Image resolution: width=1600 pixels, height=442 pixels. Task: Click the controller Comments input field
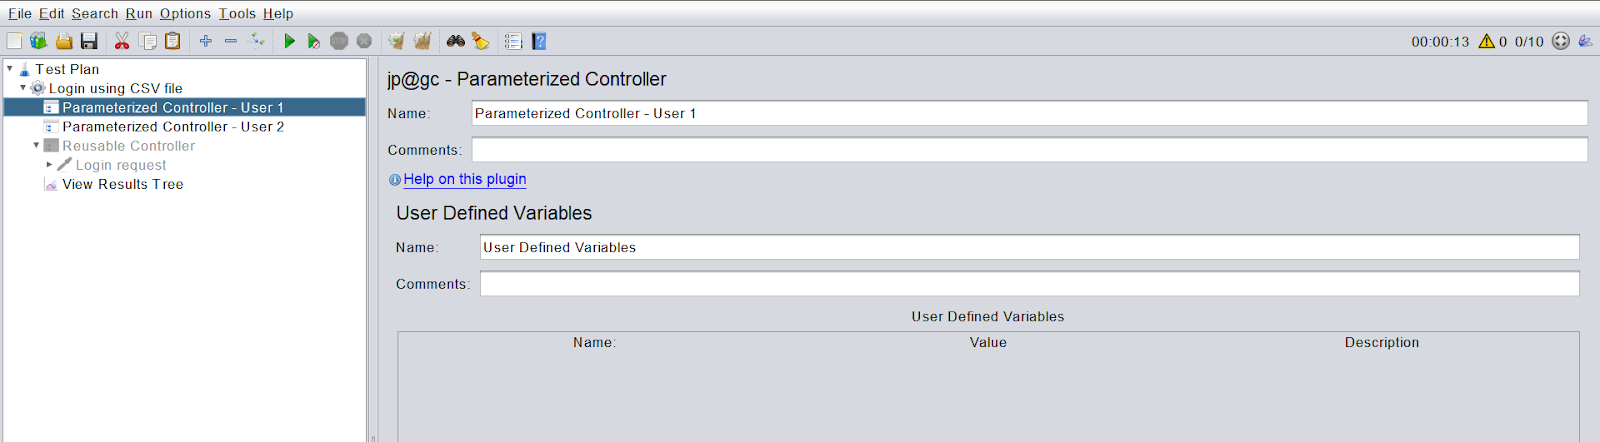point(1029,150)
